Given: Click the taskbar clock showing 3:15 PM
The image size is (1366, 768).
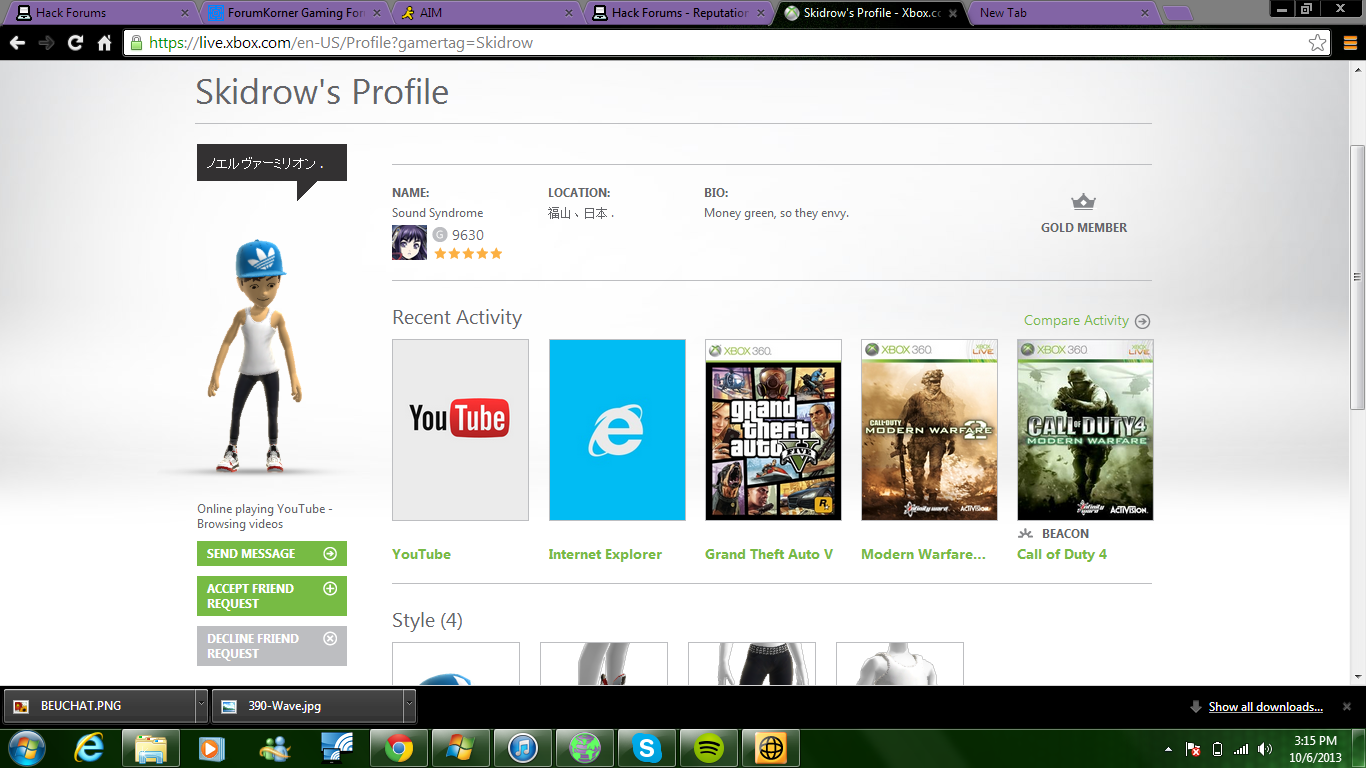Looking at the screenshot, I should coord(1315,749).
